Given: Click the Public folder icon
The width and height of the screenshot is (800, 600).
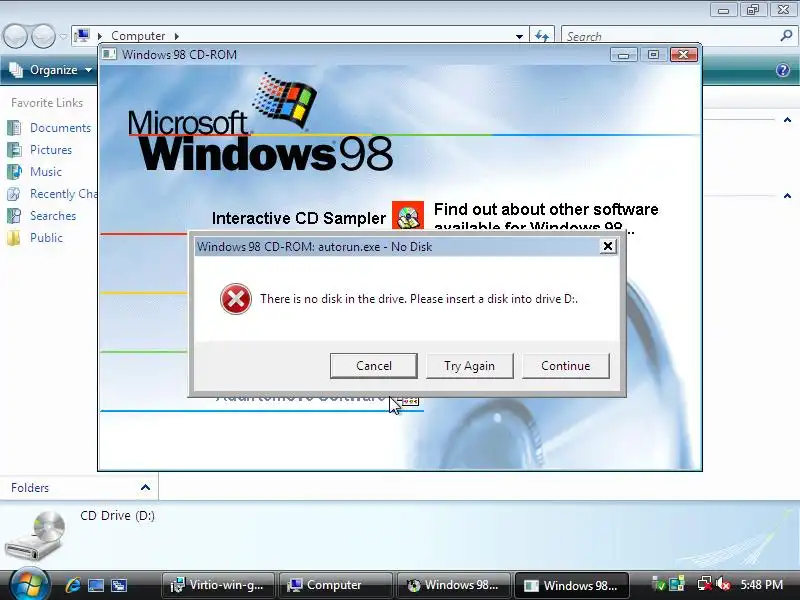Looking at the screenshot, I should [x=14, y=238].
